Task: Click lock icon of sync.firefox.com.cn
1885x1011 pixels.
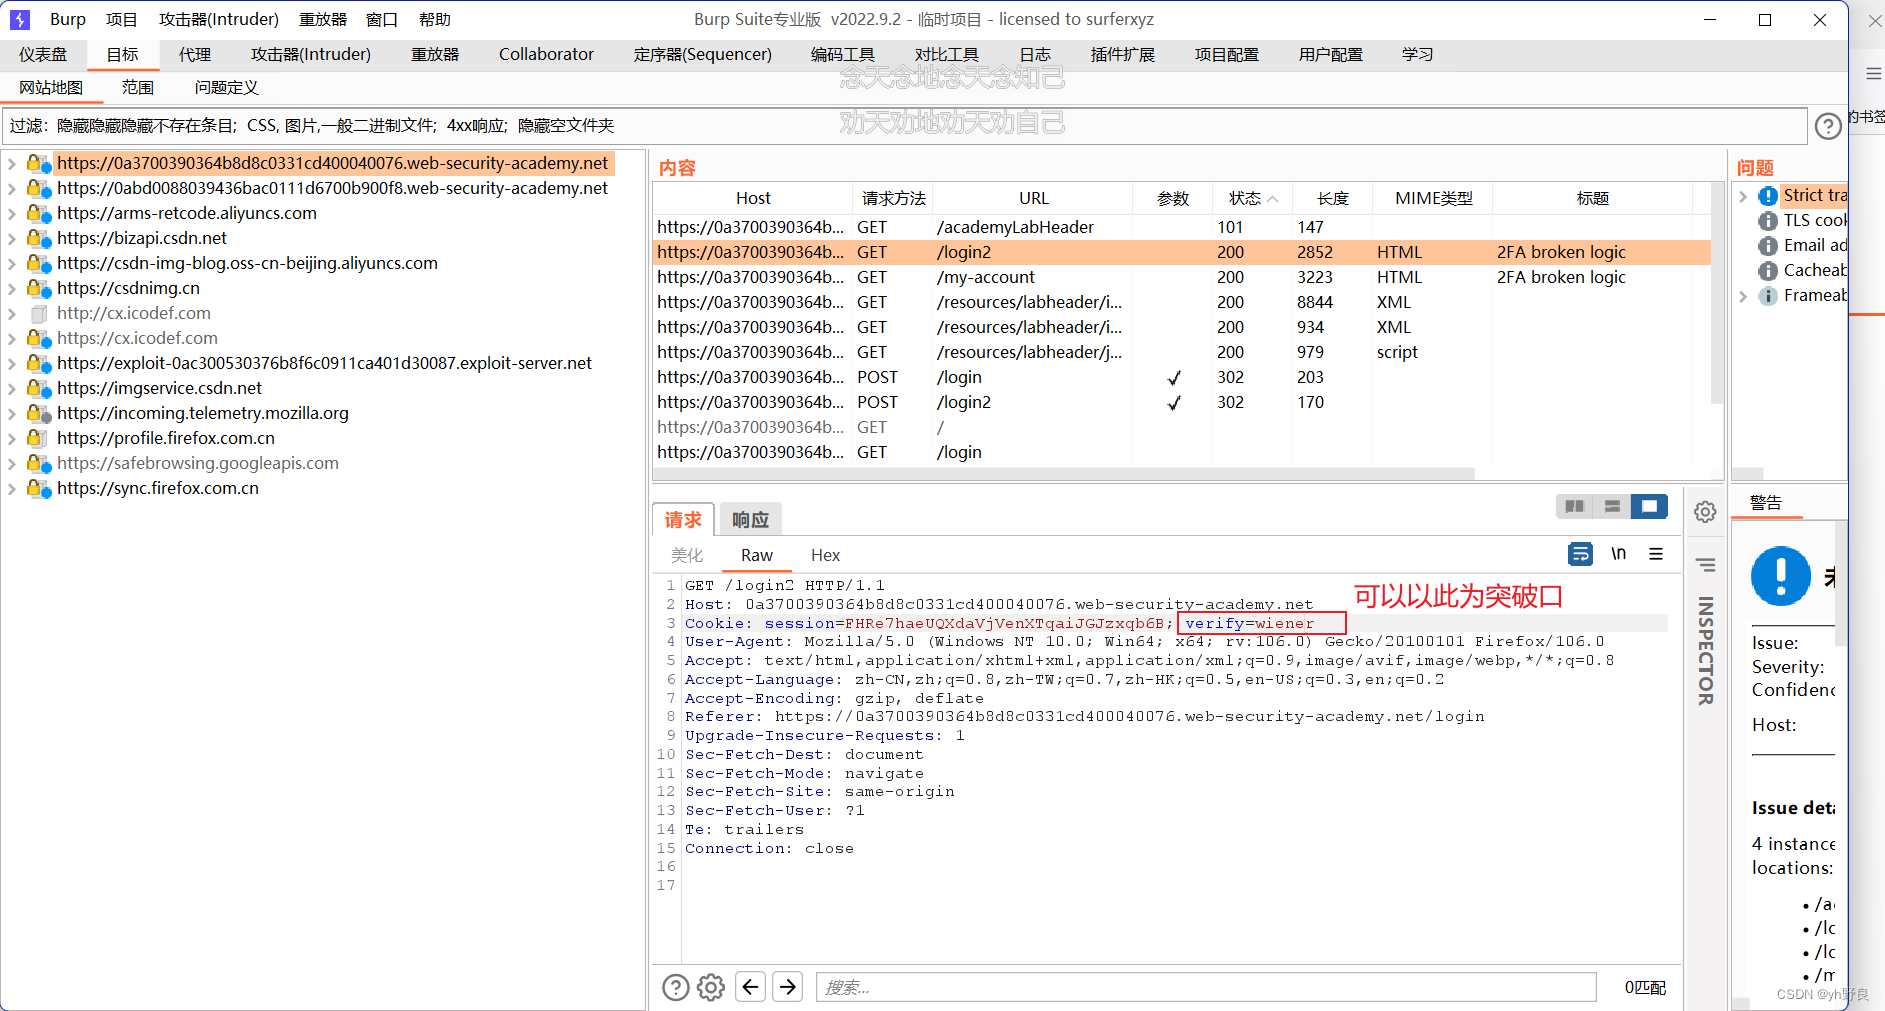Action: pyautogui.click(x=39, y=488)
